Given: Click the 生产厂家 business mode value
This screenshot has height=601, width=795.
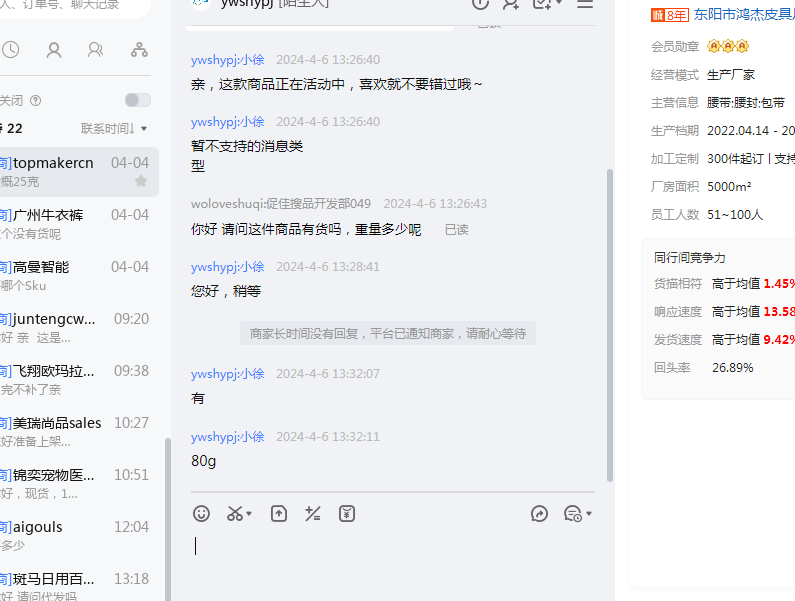Looking at the screenshot, I should coord(731,75).
